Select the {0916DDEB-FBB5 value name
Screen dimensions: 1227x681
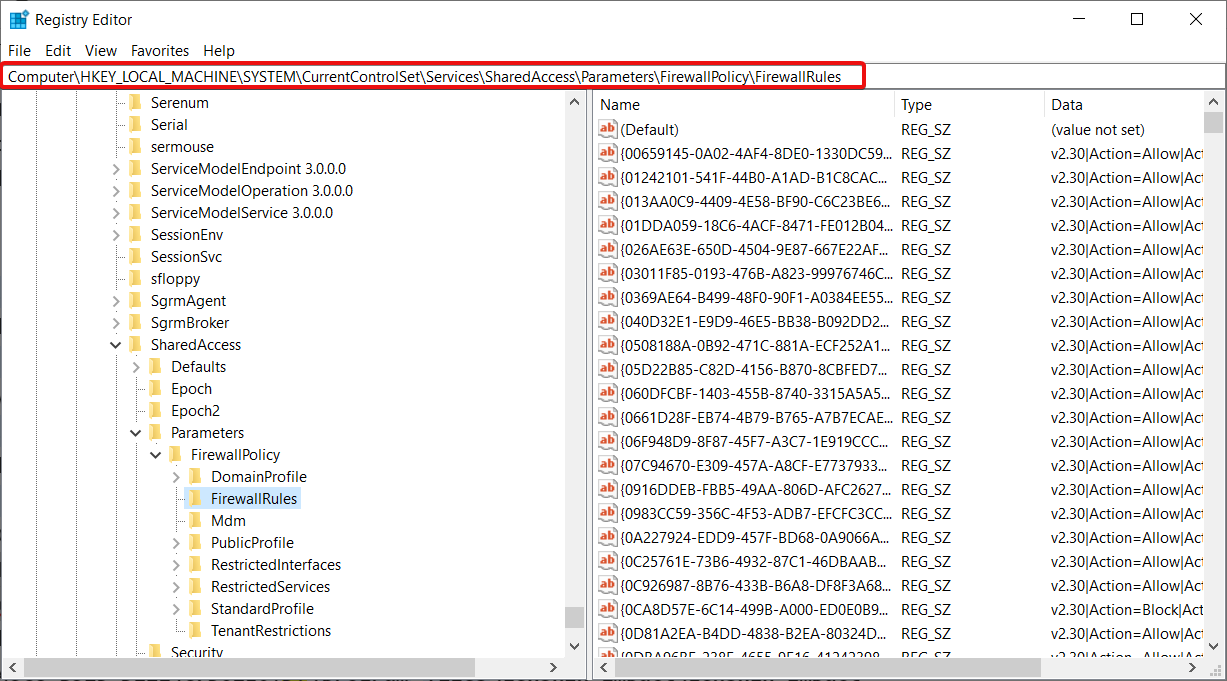[x=754, y=489]
